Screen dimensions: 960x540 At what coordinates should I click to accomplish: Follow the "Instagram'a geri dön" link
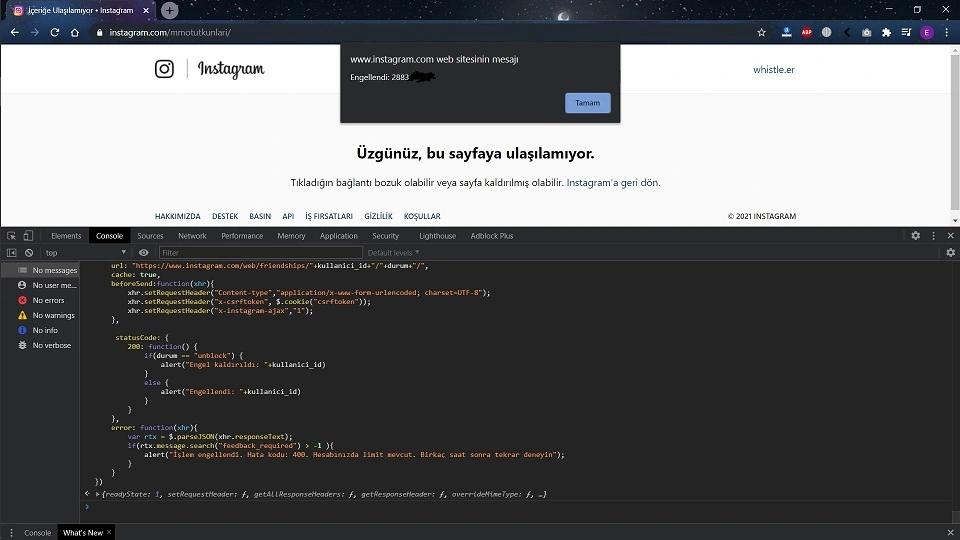point(613,182)
